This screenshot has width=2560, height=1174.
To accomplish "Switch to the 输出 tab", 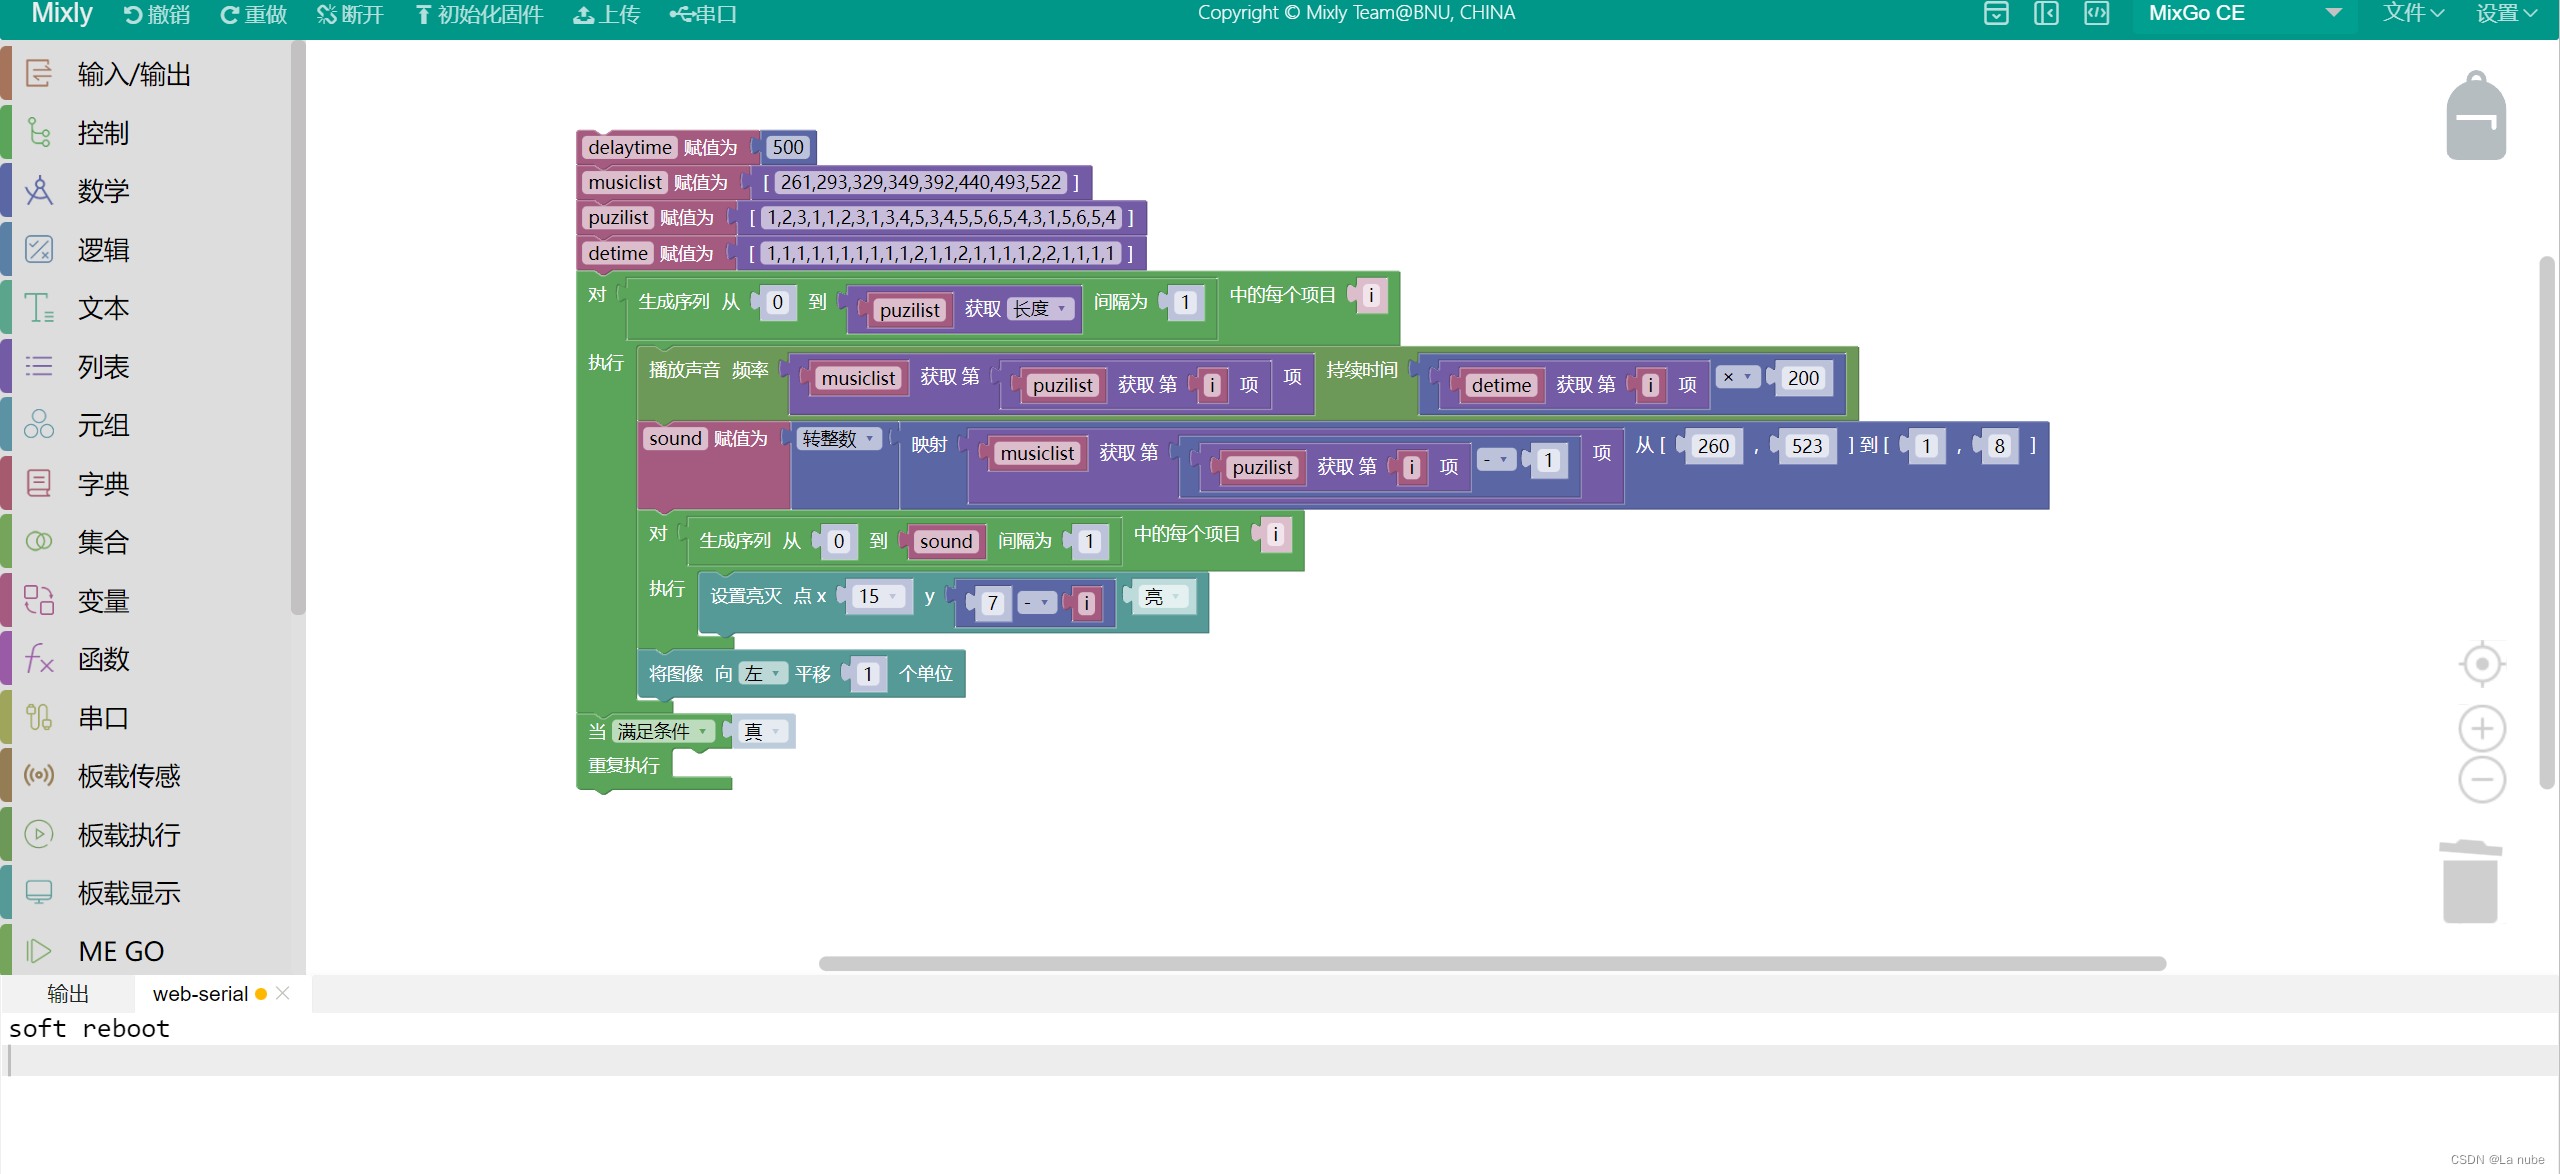I will [x=68, y=994].
